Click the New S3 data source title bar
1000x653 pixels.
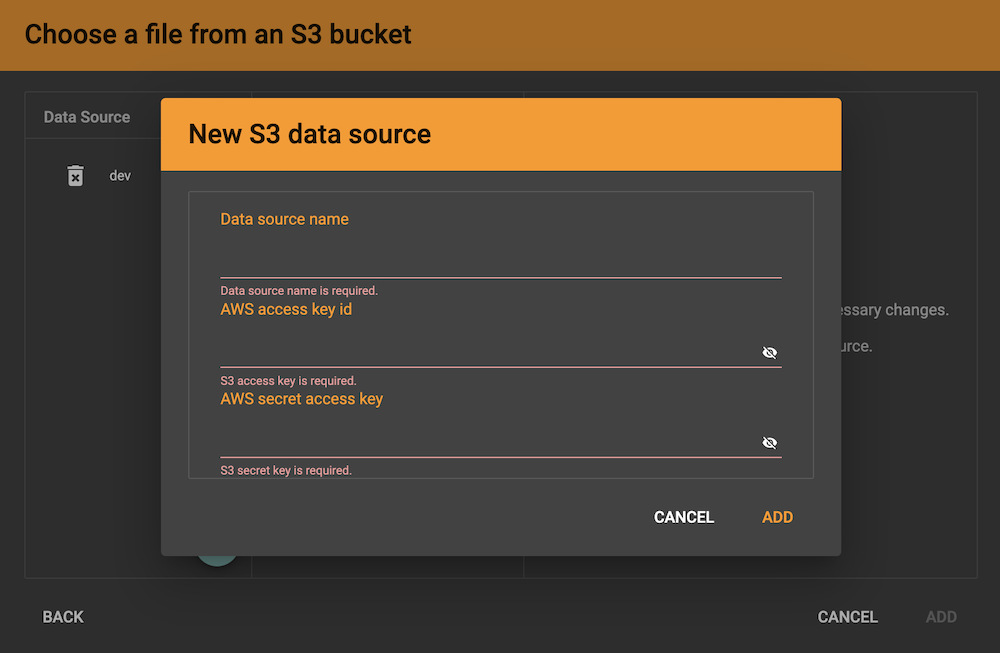(x=311, y=134)
